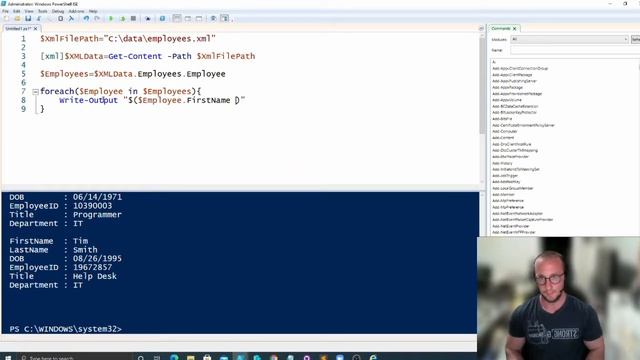The height and width of the screenshot is (360, 640).
Task: Show script pane on right layout icon
Action: [188, 18]
